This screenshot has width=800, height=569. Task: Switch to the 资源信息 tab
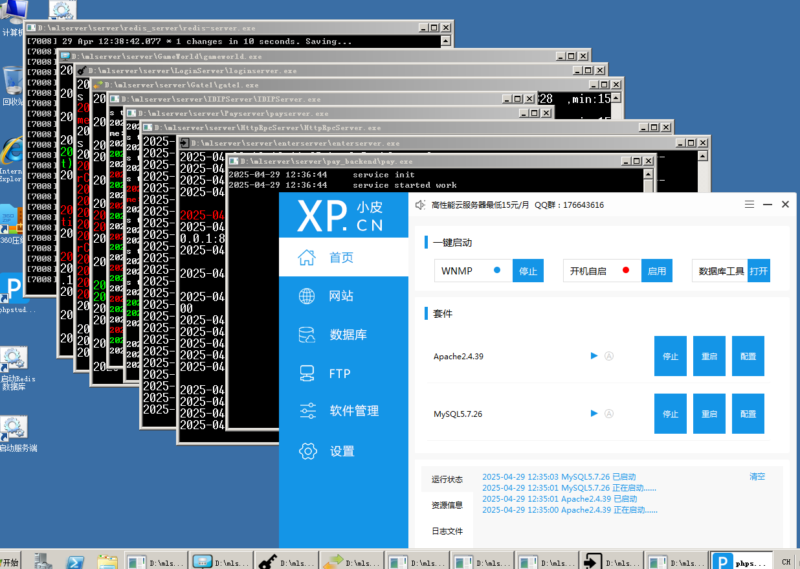click(x=447, y=505)
